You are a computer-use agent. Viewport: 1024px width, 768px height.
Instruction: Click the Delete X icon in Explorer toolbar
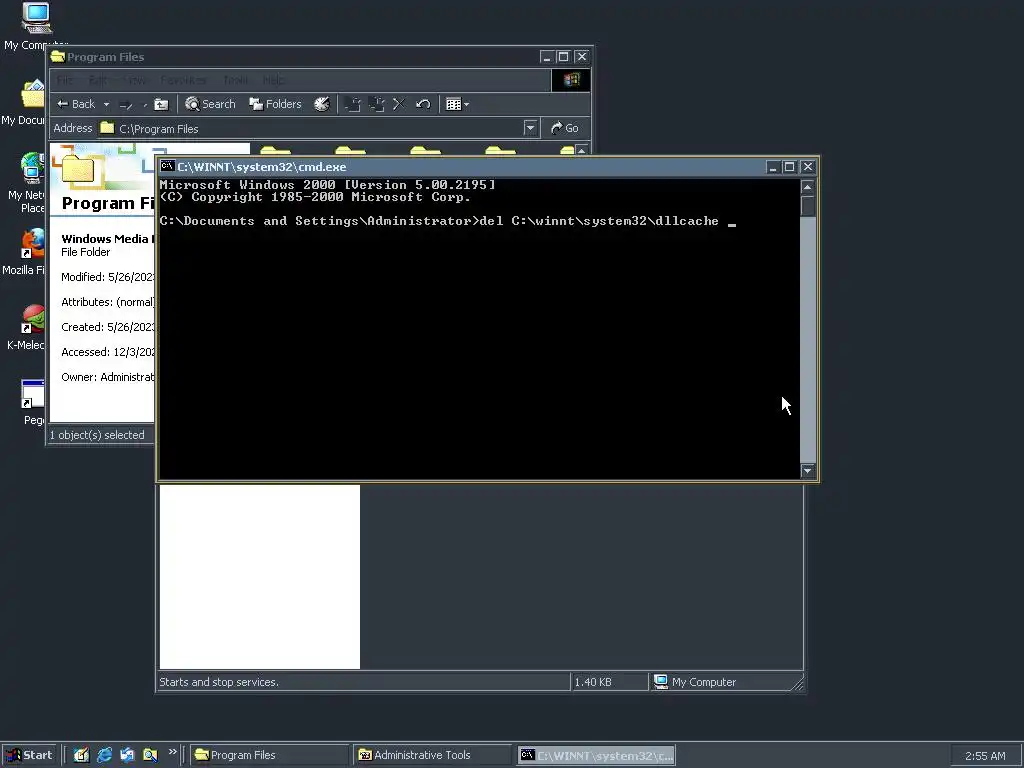[x=399, y=104]
